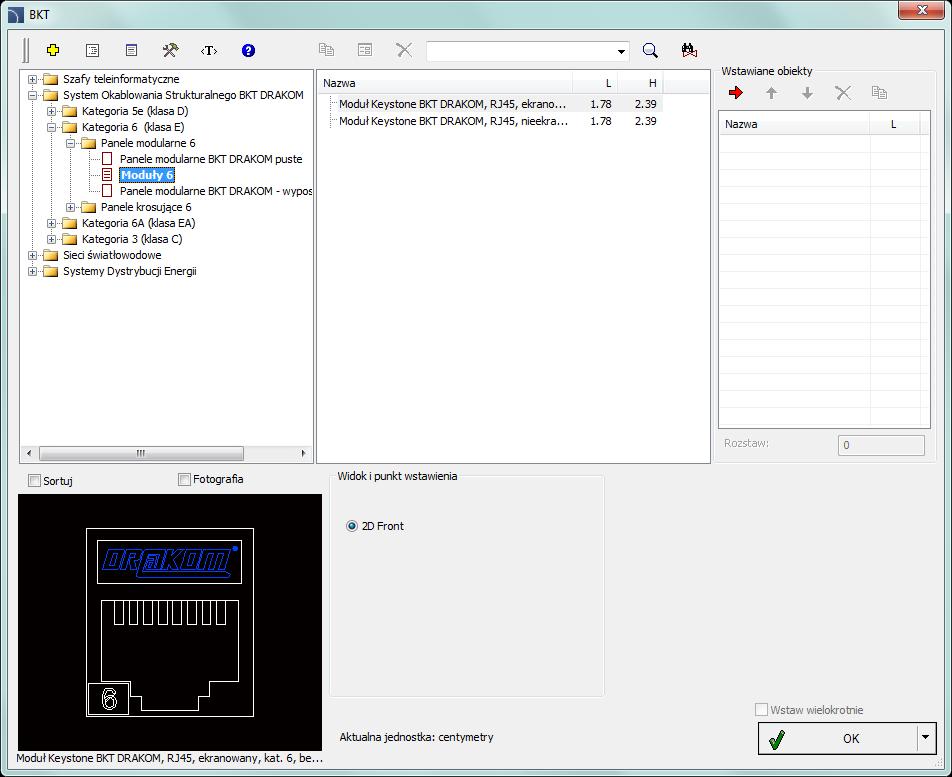The image size is (952, 777).
Task: Click L header in Wstawiane obiekty list
Action: [894, 124]
